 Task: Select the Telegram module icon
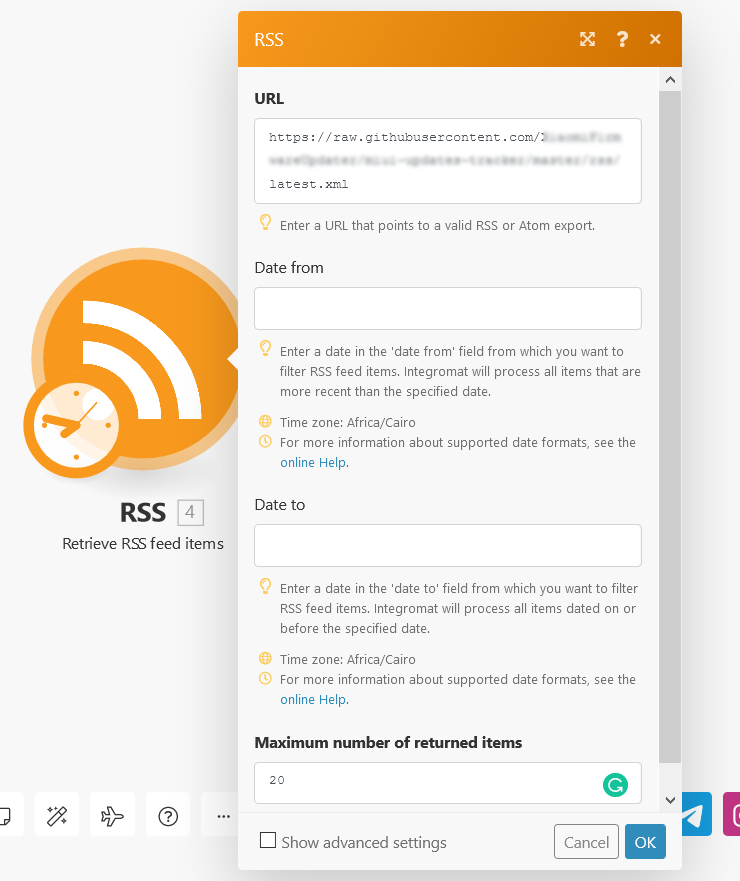click(697, 814)
